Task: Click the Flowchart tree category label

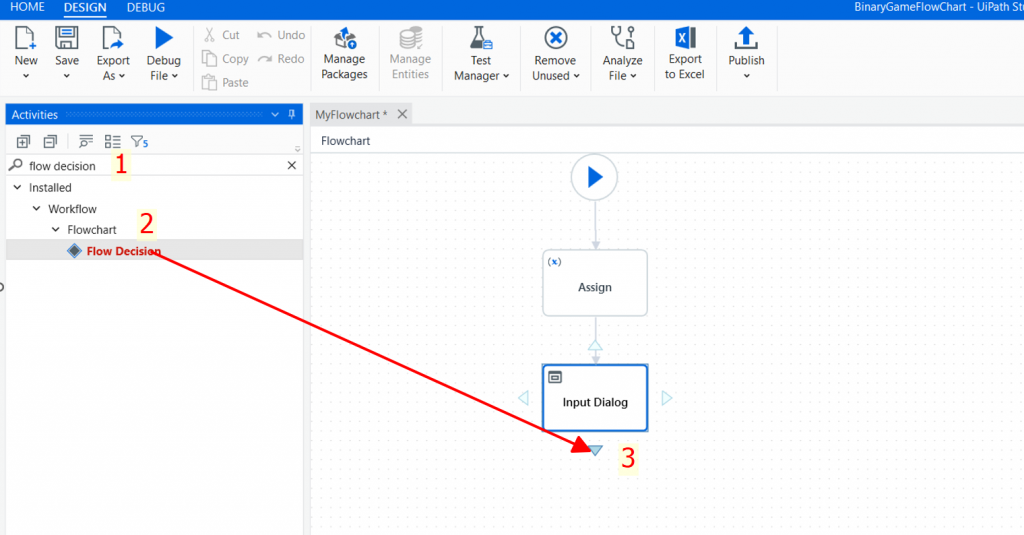Action: click(92, 230)
